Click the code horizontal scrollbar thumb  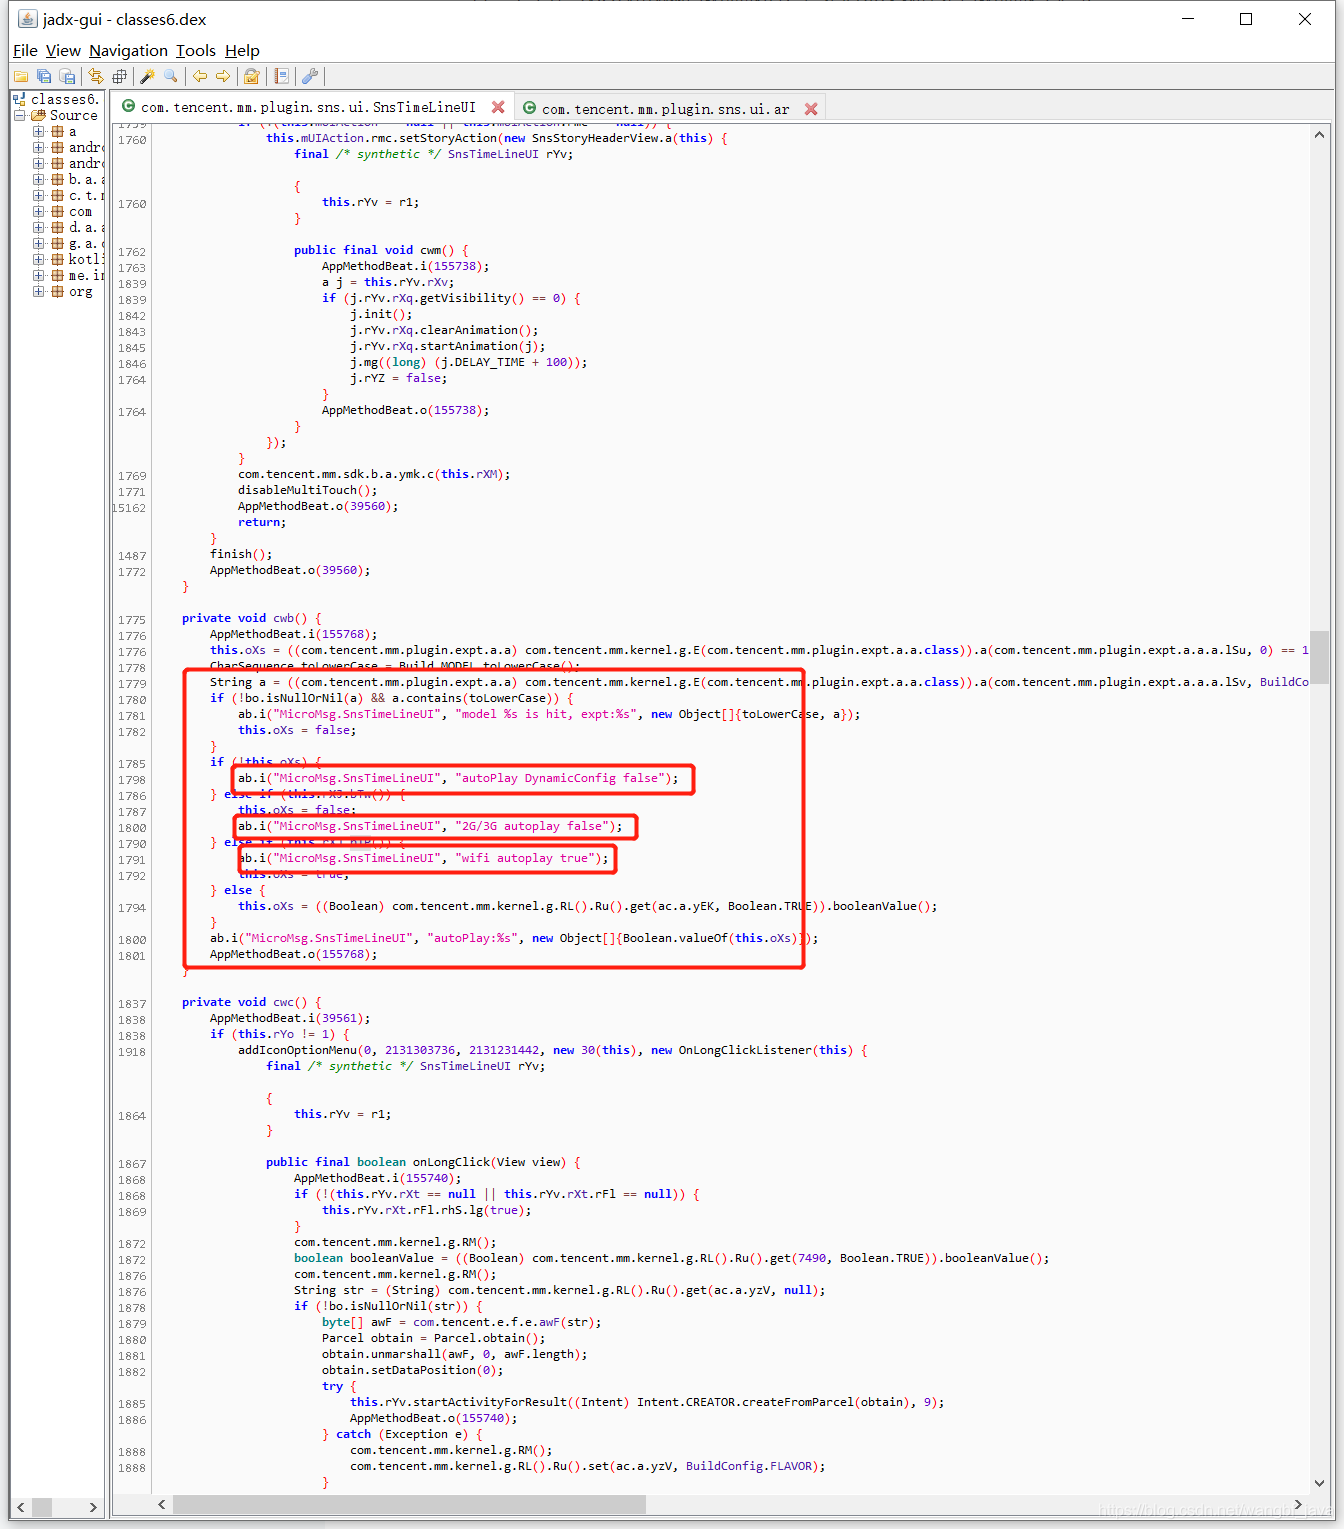pos(409,1505)
